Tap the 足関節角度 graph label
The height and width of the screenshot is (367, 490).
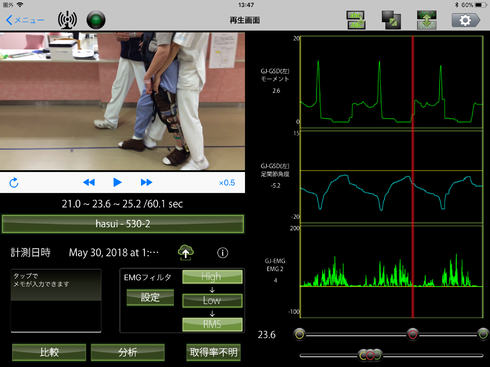(x=275, y=174)
